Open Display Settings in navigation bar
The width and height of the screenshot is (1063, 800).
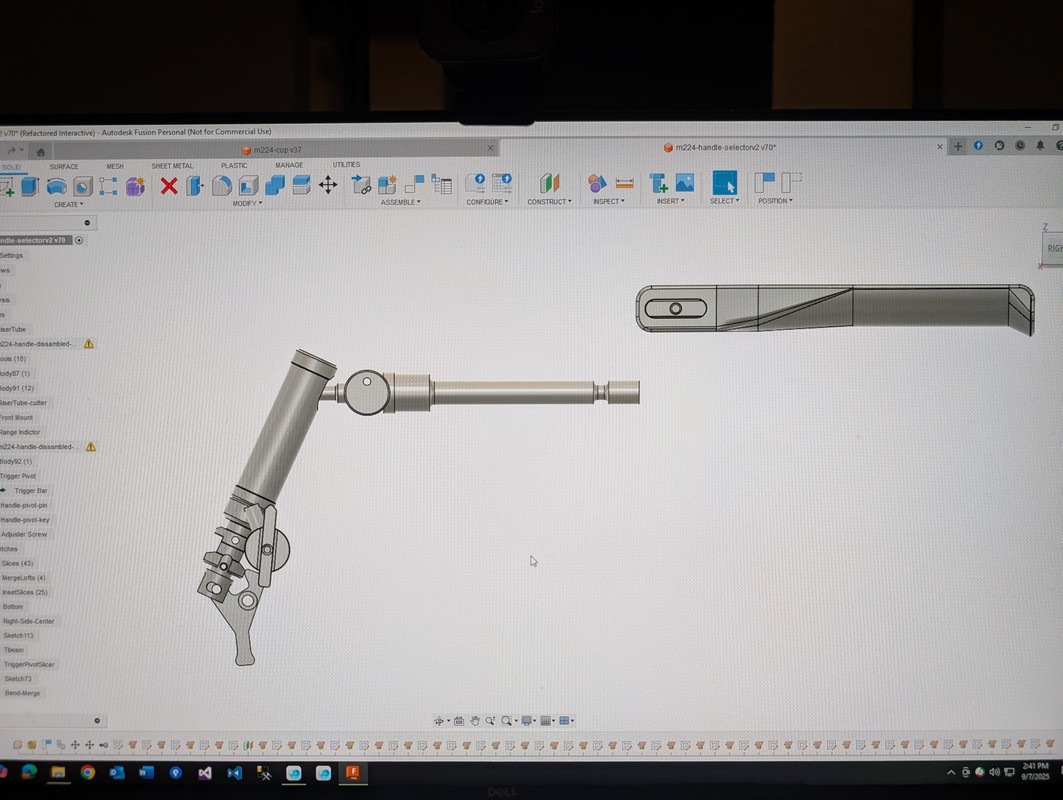click(527, 721)
